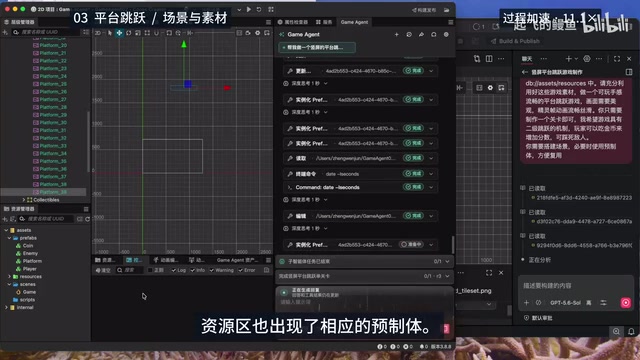Viewport: 640px width, 360px height.
Task: Select the rect transform tool
Action: click(x=147, y=33)
